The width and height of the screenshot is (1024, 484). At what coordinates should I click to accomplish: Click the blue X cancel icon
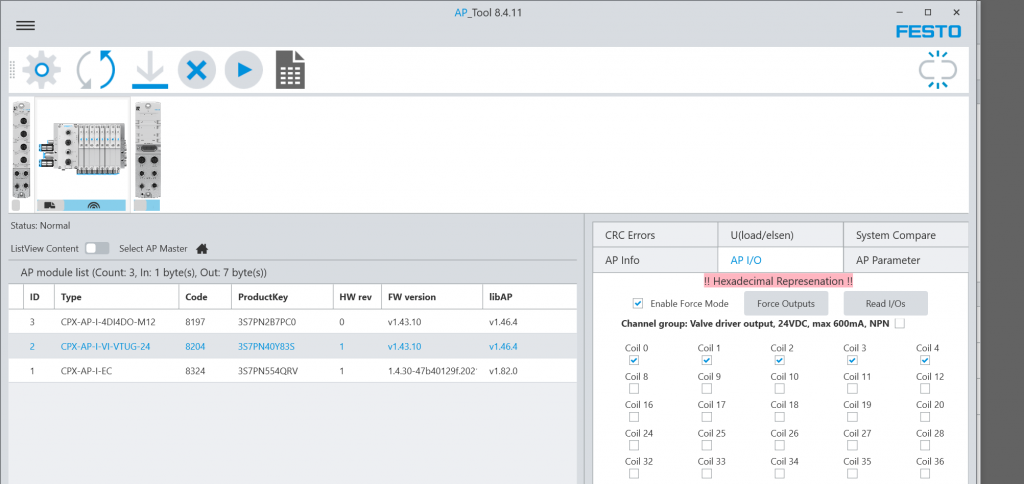tap(197, 69)
